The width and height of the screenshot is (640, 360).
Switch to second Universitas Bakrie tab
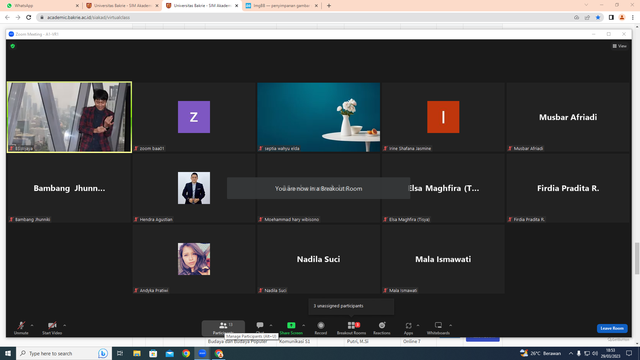[202, 6]
